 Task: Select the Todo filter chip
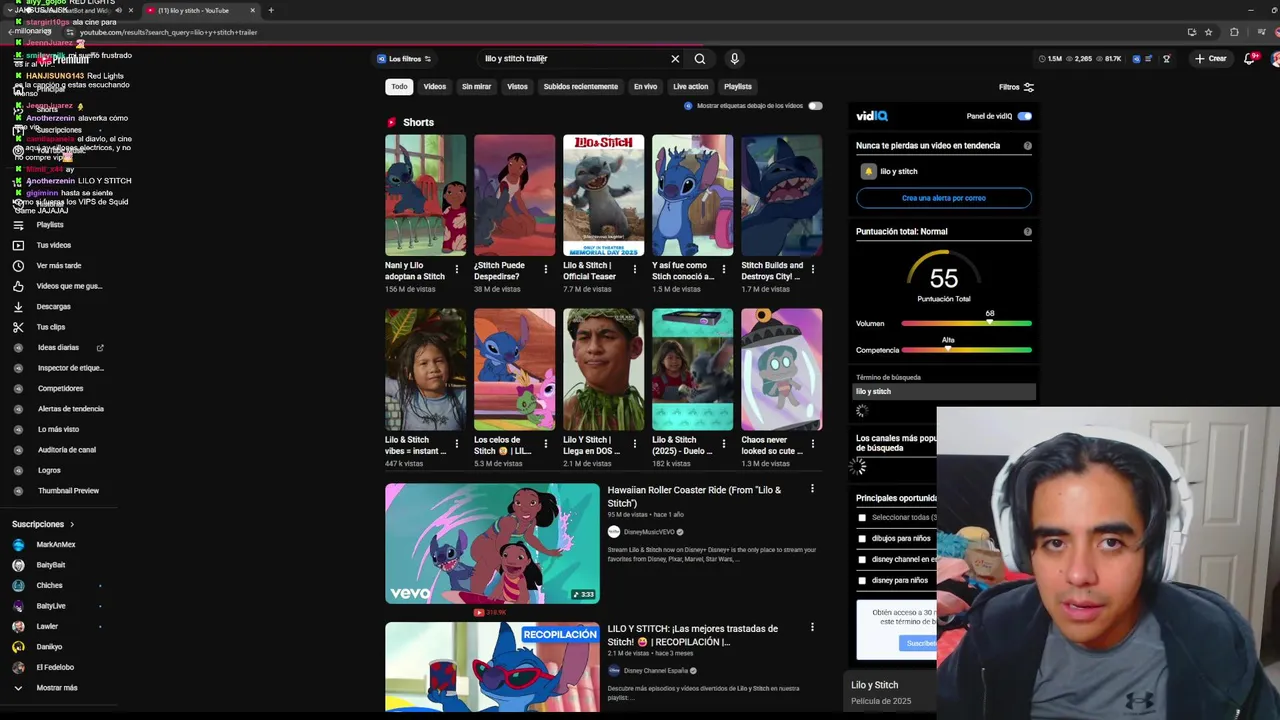tap(399, 87)
